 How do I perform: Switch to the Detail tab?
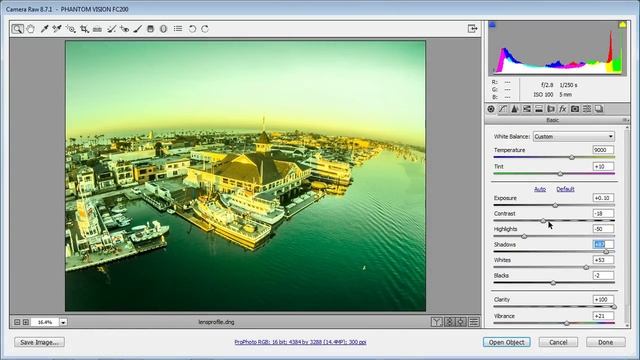[515, 109]
